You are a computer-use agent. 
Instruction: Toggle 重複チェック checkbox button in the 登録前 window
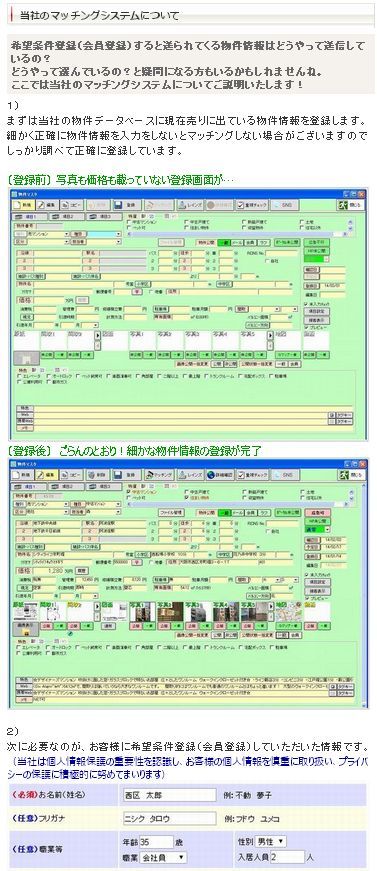tap(253, 205)
